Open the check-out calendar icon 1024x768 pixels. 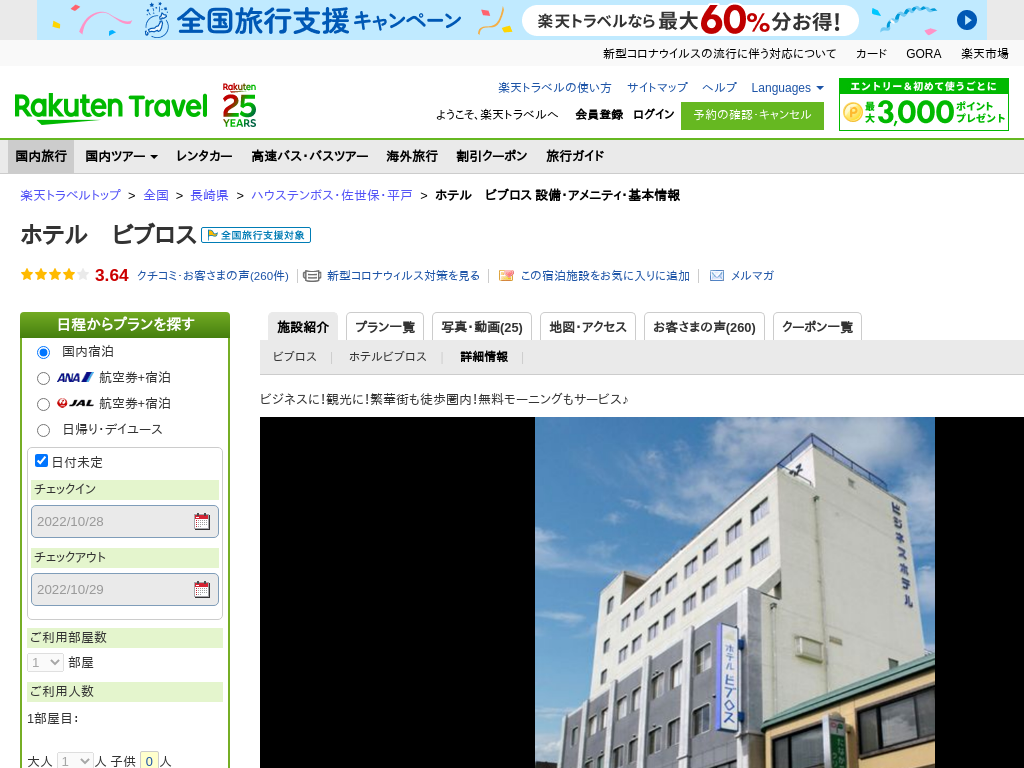[x=202, y=589]
